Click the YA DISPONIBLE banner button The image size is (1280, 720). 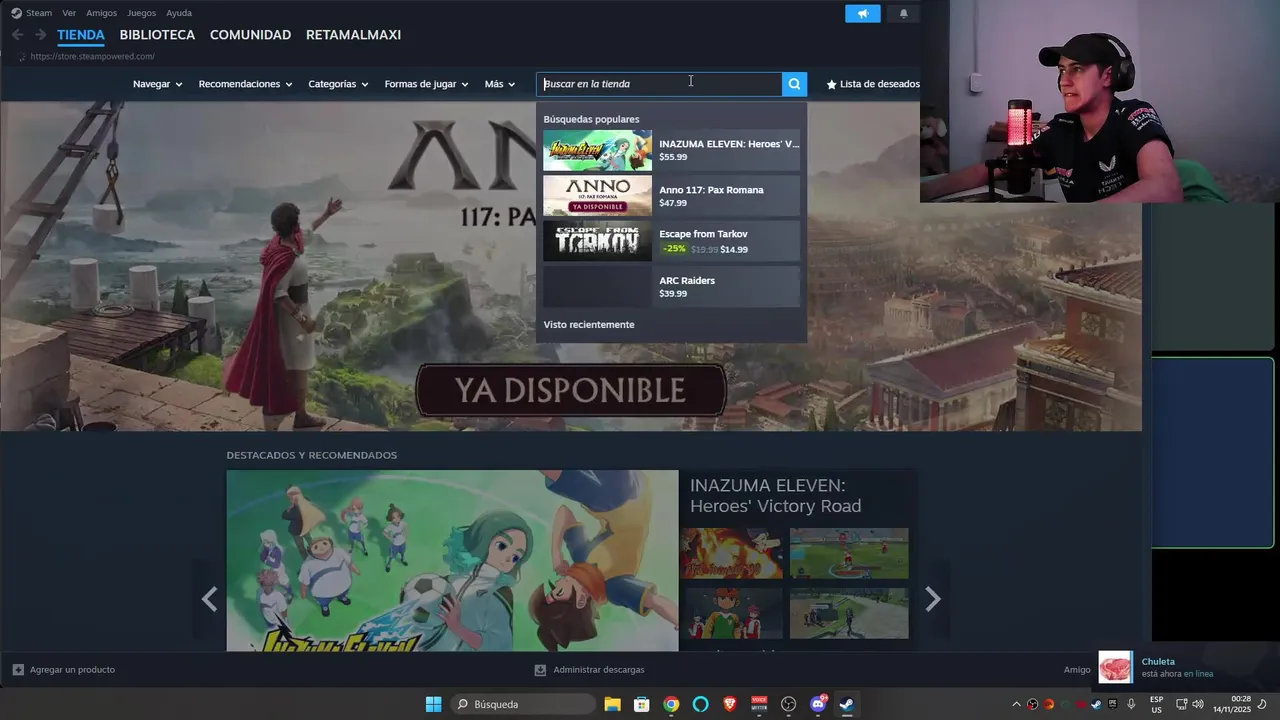pyautogui.click(x=571, y=390)
